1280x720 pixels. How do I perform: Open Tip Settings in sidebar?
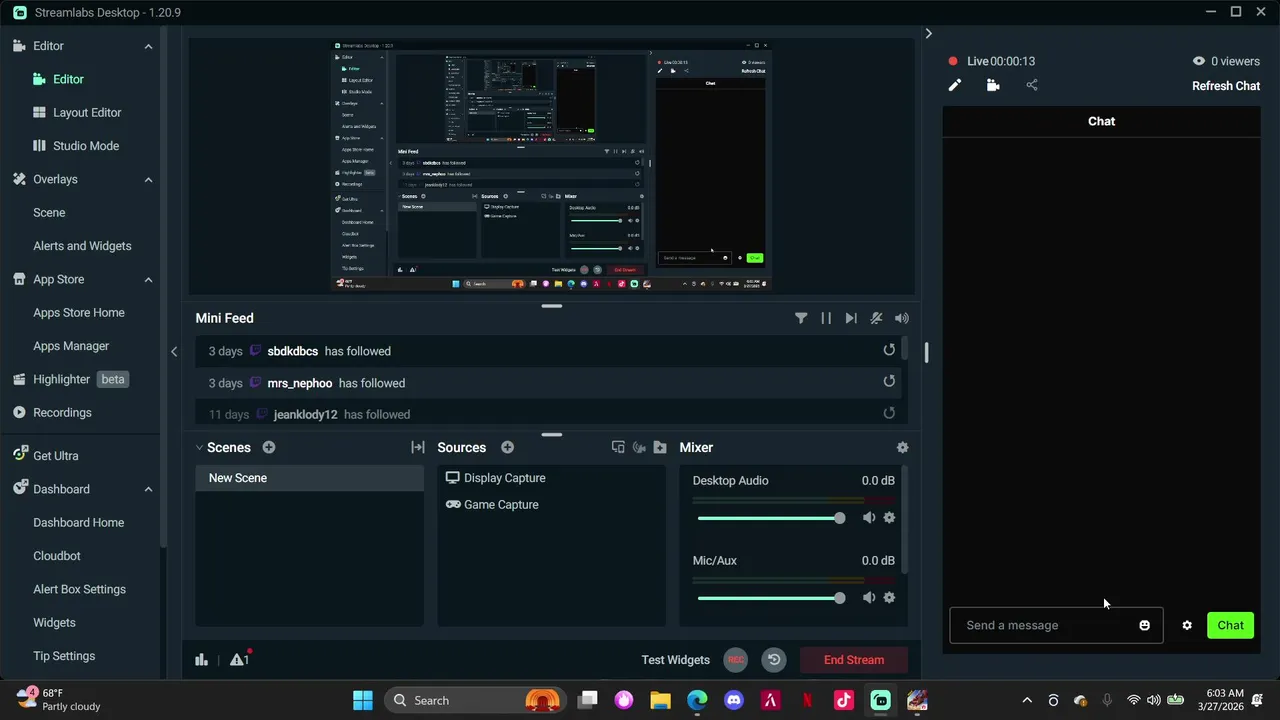click(64, 656)
